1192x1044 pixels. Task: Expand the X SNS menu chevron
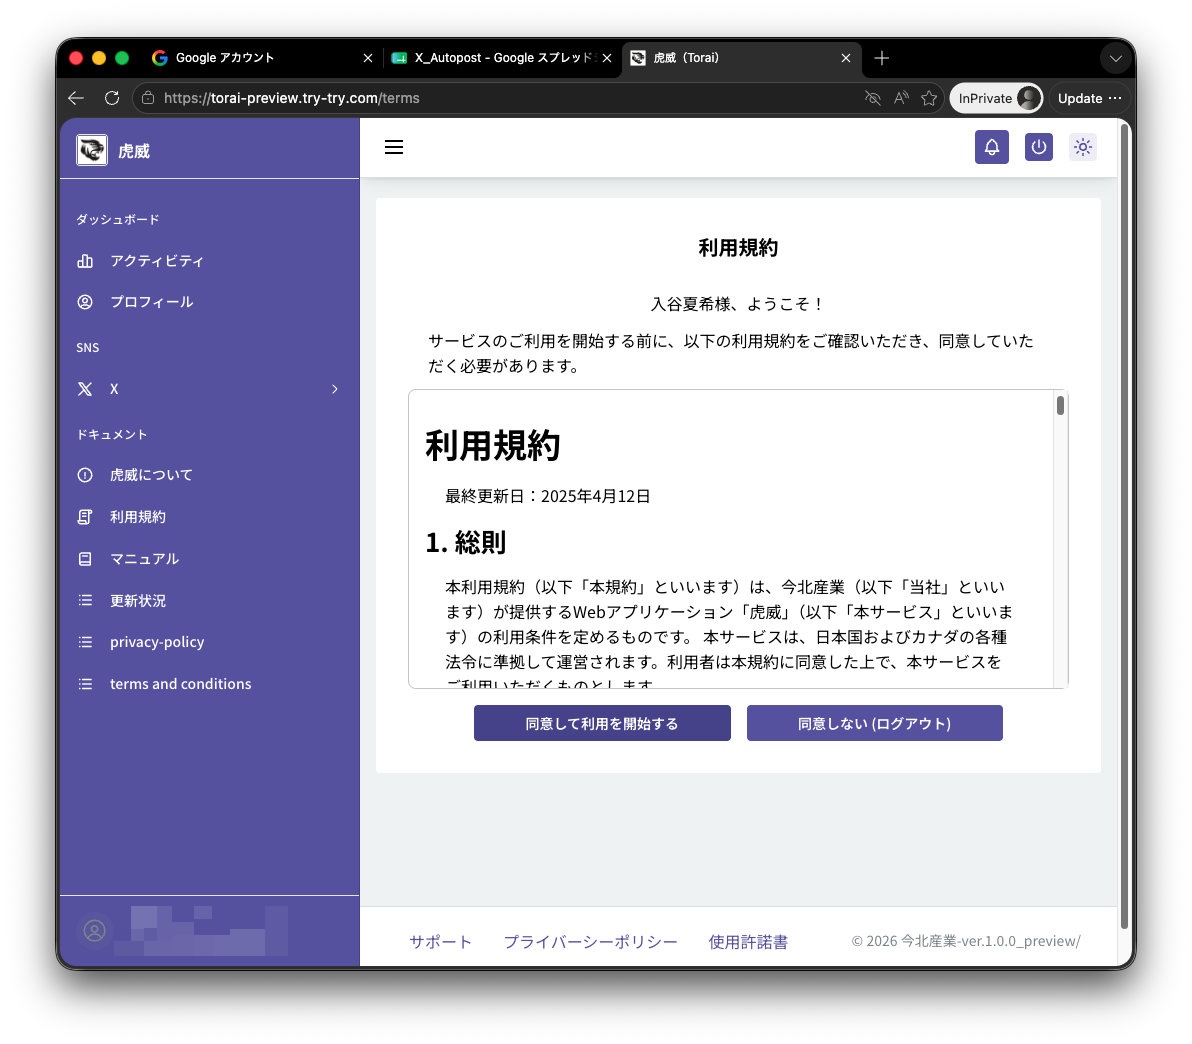point(334,389)
